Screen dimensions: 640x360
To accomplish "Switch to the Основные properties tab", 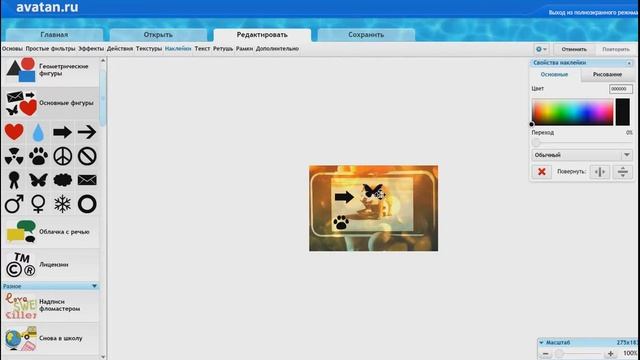I will coord(554,75).
